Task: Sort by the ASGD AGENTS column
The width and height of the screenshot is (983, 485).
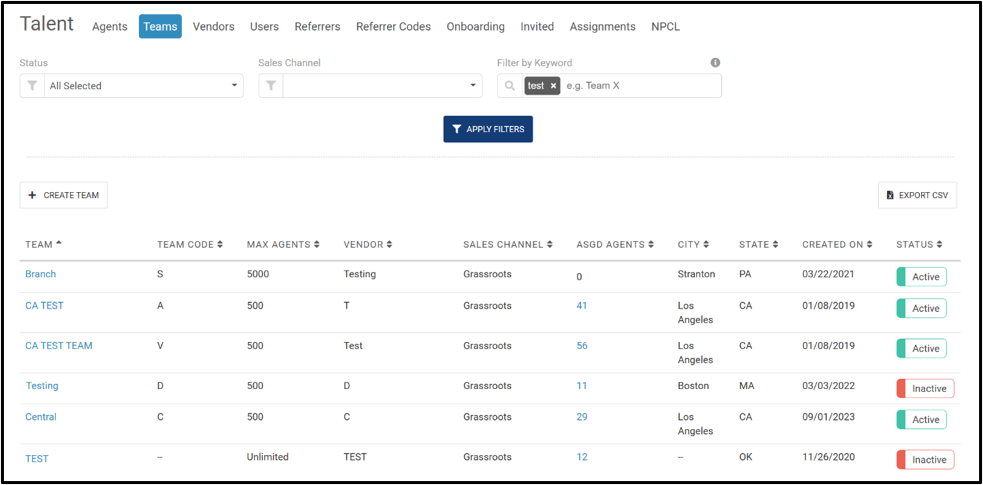Action: point(615,244)
